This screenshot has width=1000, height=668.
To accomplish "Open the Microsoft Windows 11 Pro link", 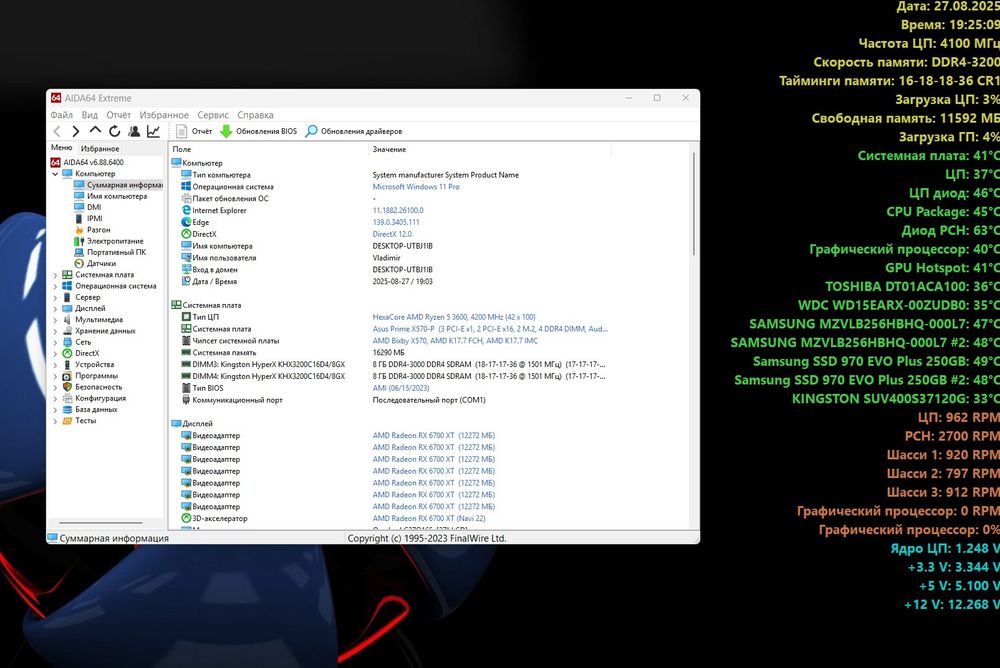I will pyautogui.click(x=416, y=187).
